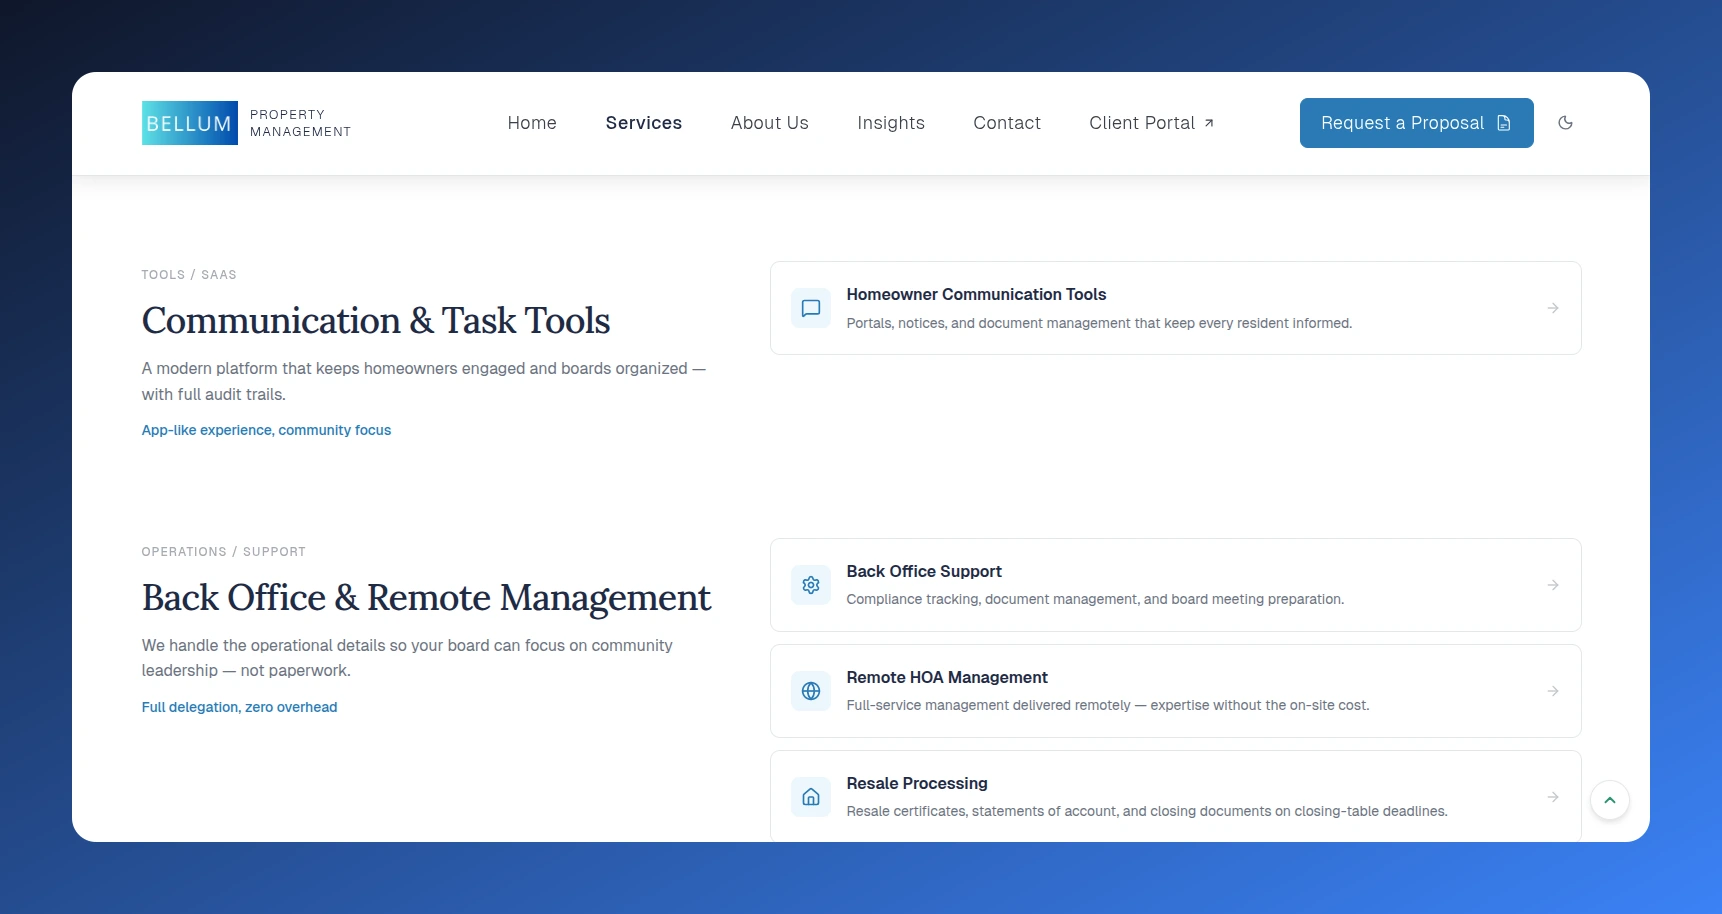Open Homeowner Communication Tools title
Image resolution: width=1722 pixels, height=914 pixels.
point(976,294)
